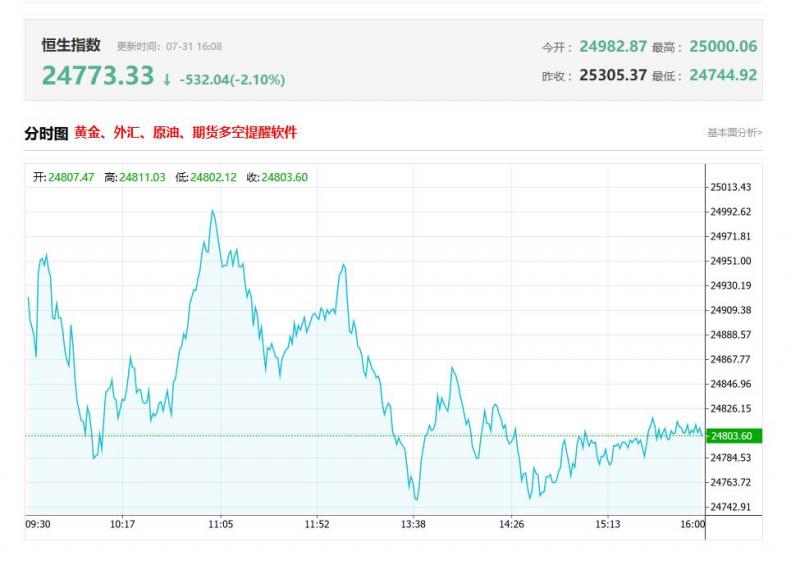Click the 14:26 time axis label
The image size is (800, 565).
pyautogui.click(x=511, y=524)
